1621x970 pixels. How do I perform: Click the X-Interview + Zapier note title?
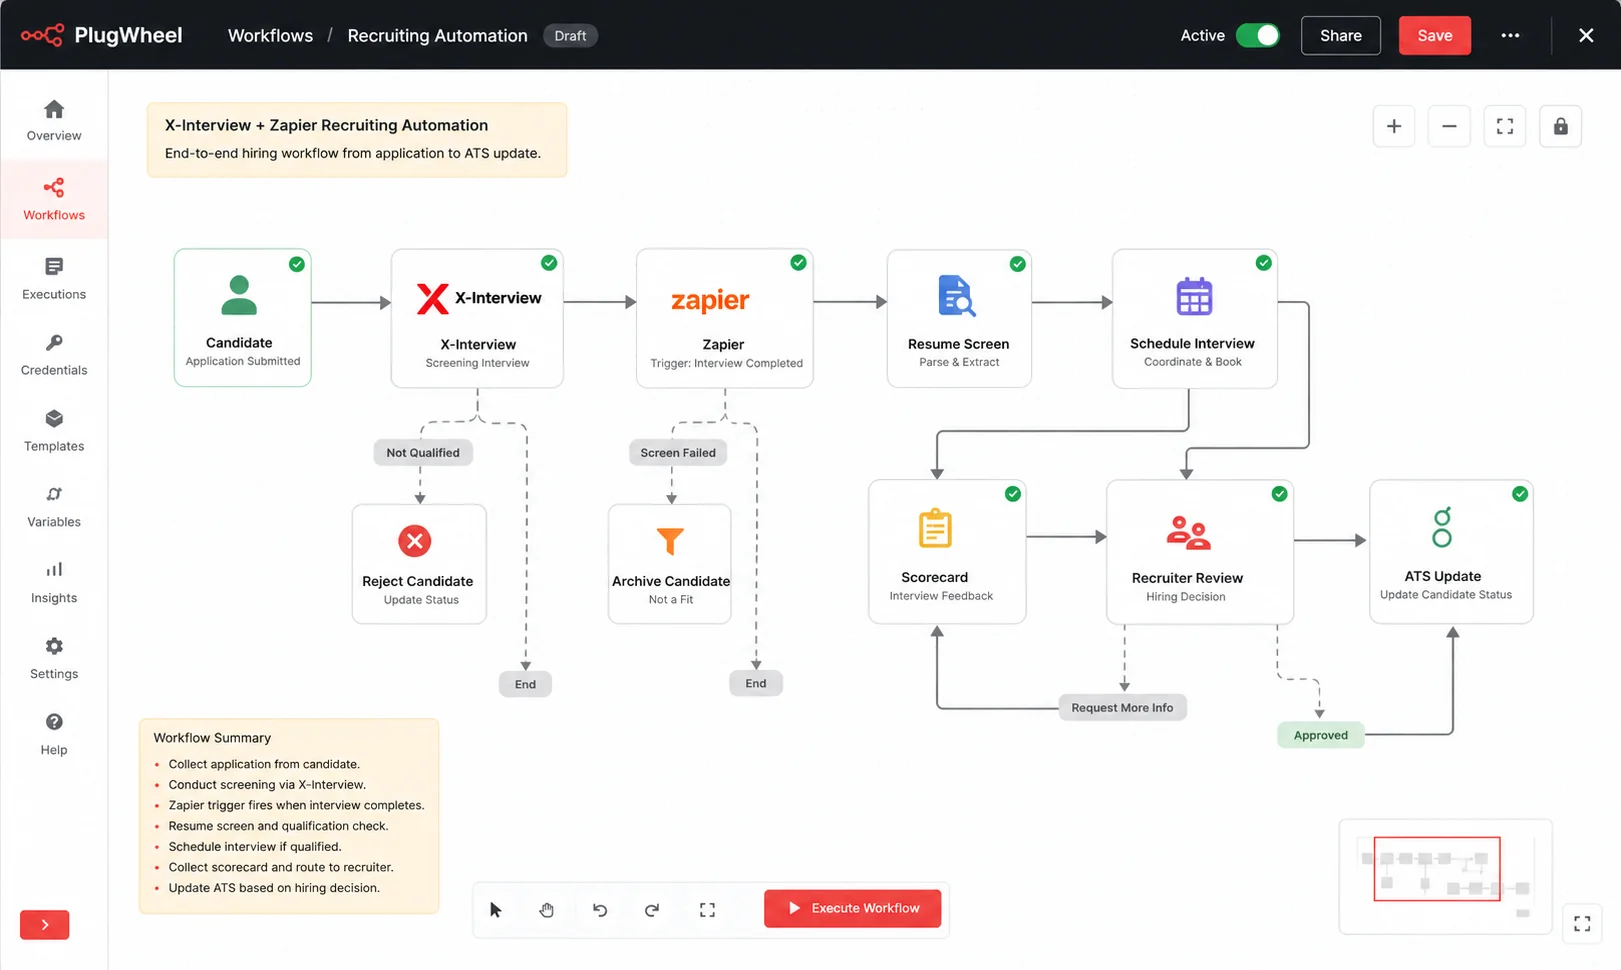326,125
